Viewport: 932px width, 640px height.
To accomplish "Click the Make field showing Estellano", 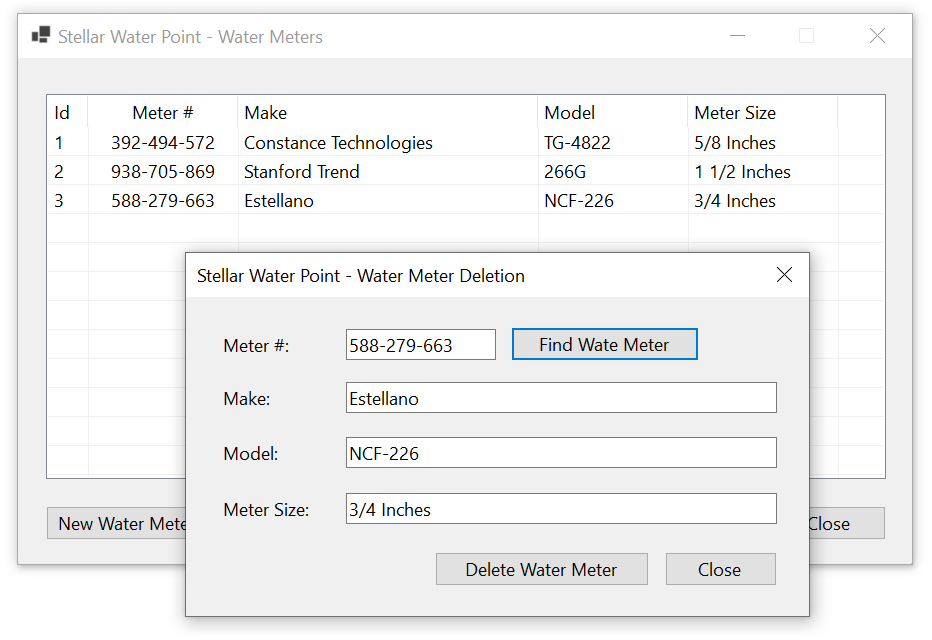I will click(x=561, y=398).
